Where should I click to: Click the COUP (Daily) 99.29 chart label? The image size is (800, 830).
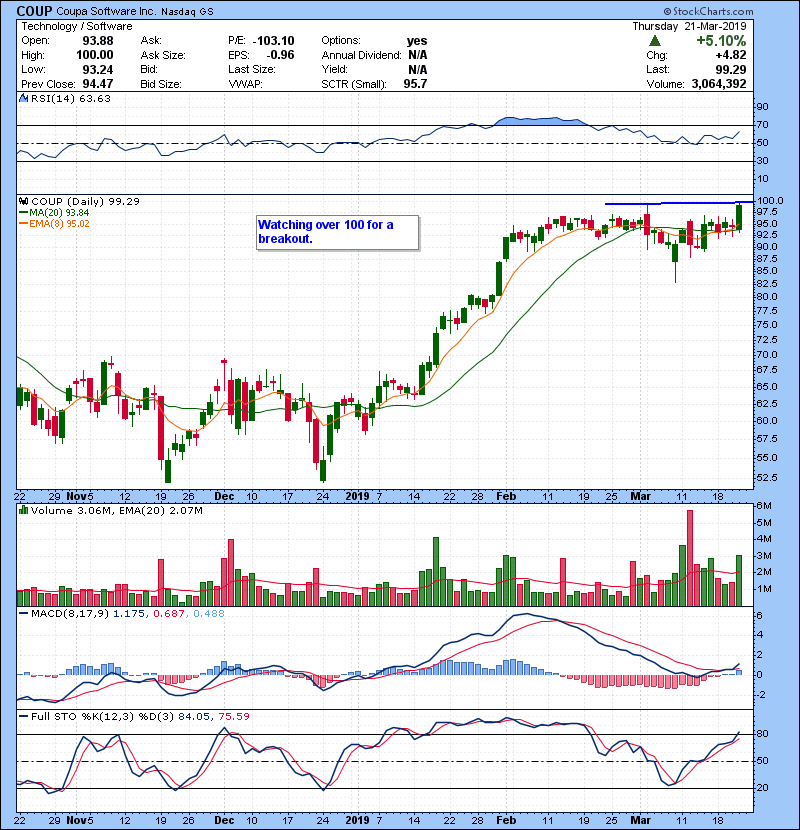[x=85, y=202]
